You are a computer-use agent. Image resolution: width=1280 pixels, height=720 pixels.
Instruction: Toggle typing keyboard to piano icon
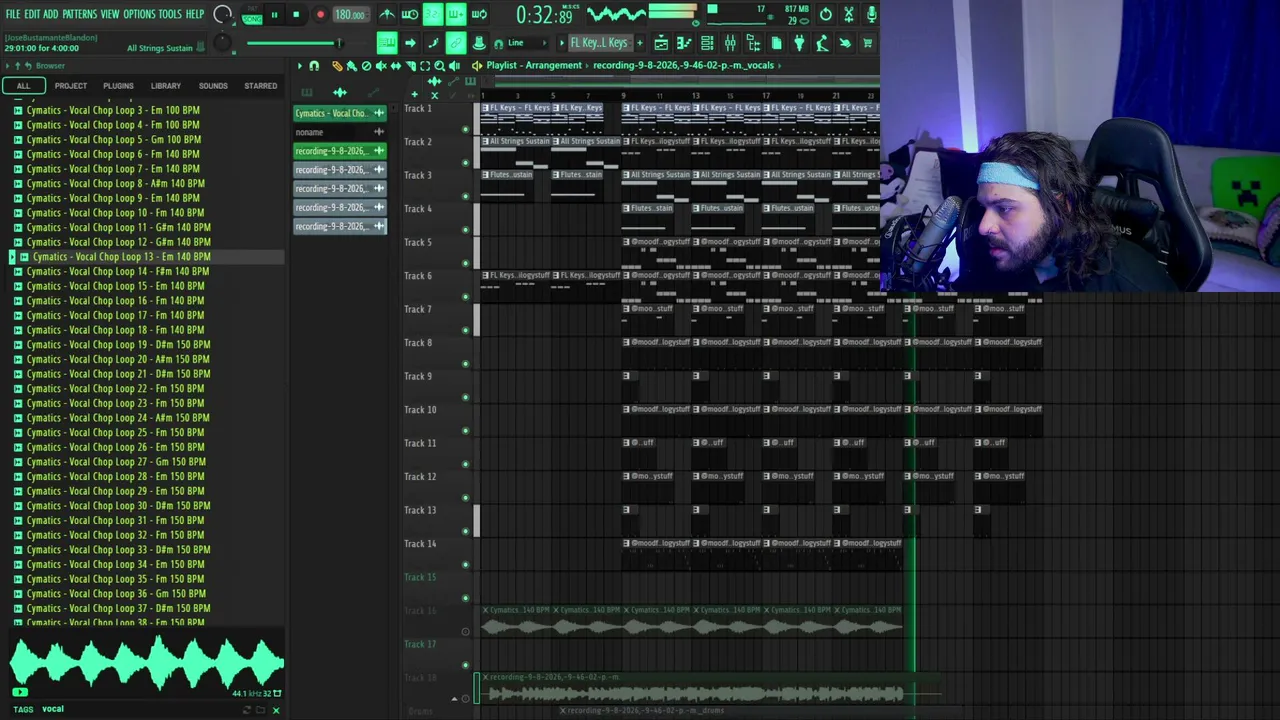click(387, 43)
